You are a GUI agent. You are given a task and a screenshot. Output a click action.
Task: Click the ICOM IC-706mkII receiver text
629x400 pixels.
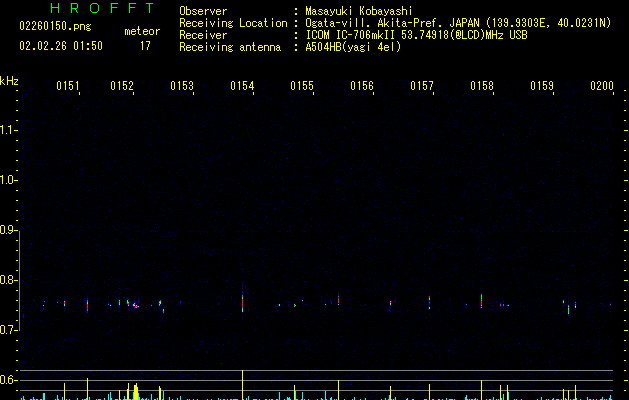point(416,35)
